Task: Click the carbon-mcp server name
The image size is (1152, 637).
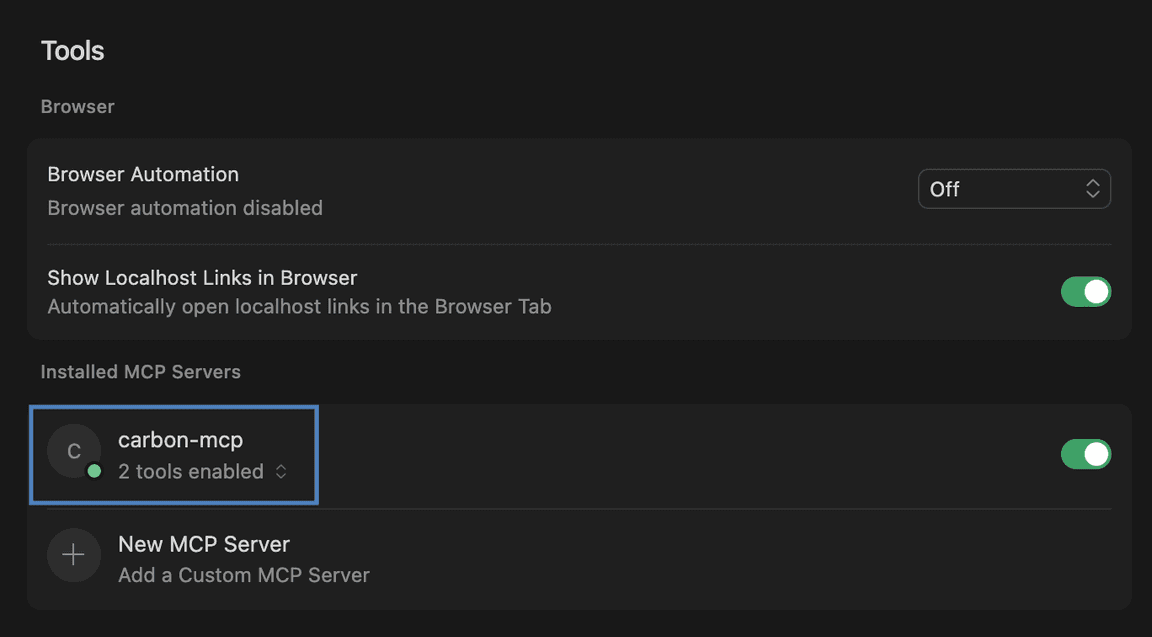Action: tap(180, 439)
